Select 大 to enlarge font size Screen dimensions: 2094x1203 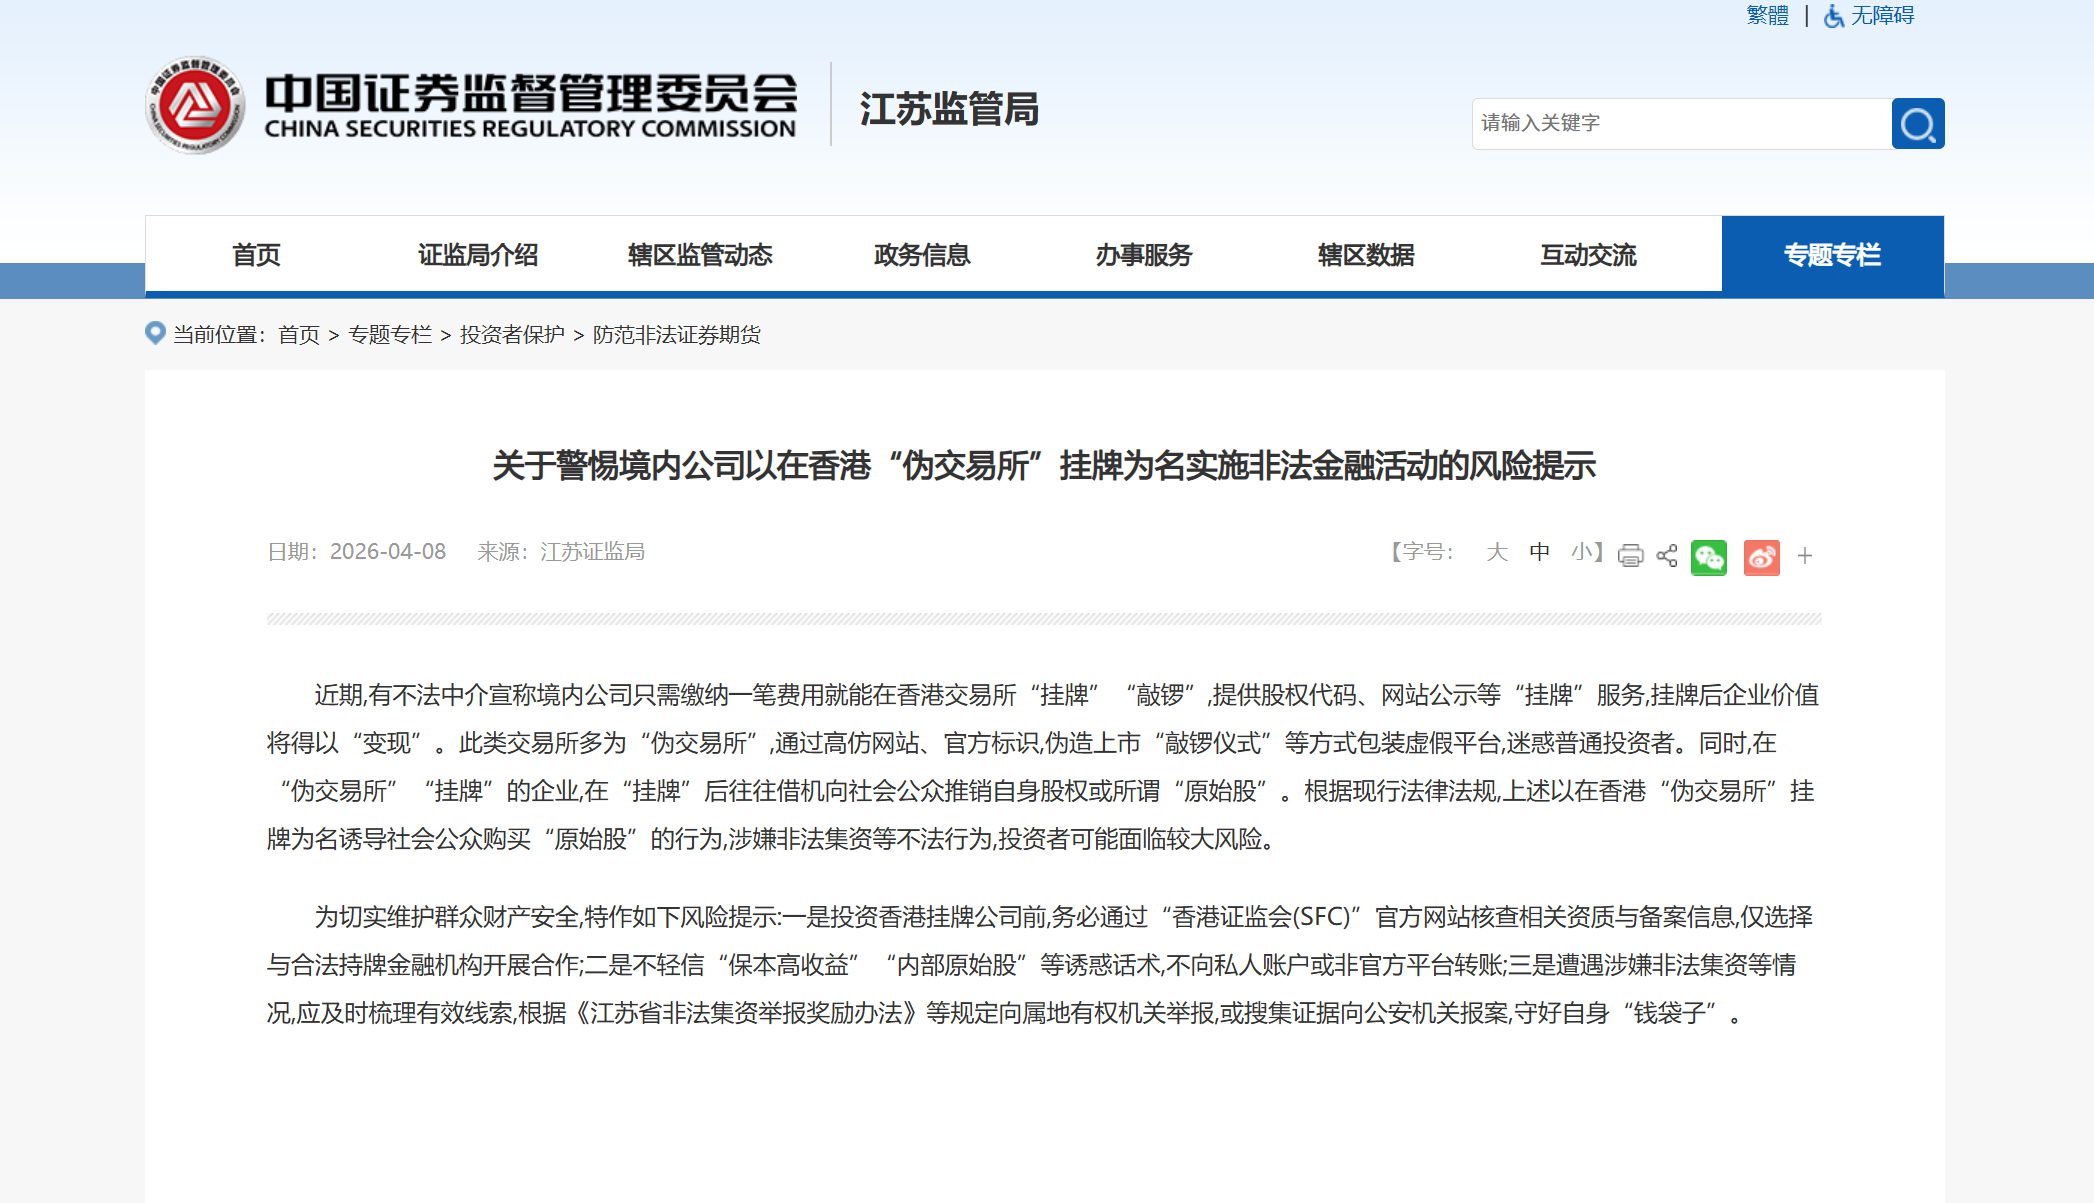click(x=1495, y=552)
